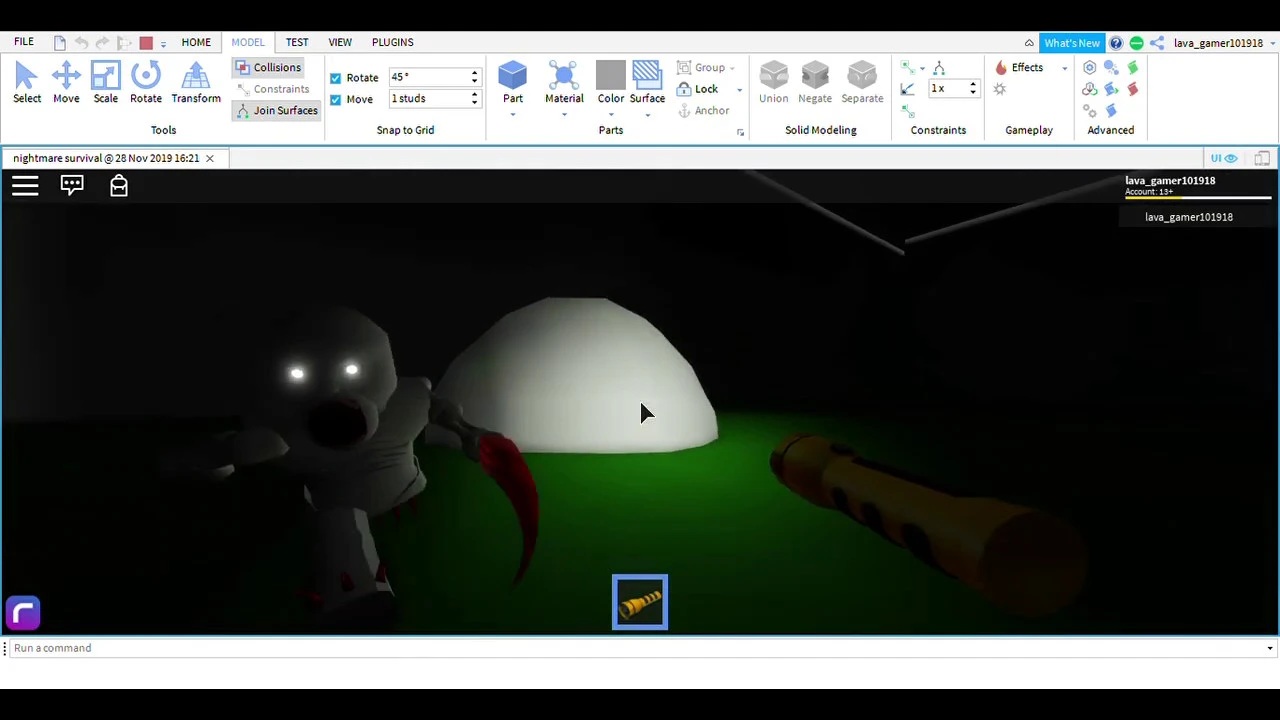Open the Transform tool
Screen dimensions: 1280x720
click(x=196, y=82)
